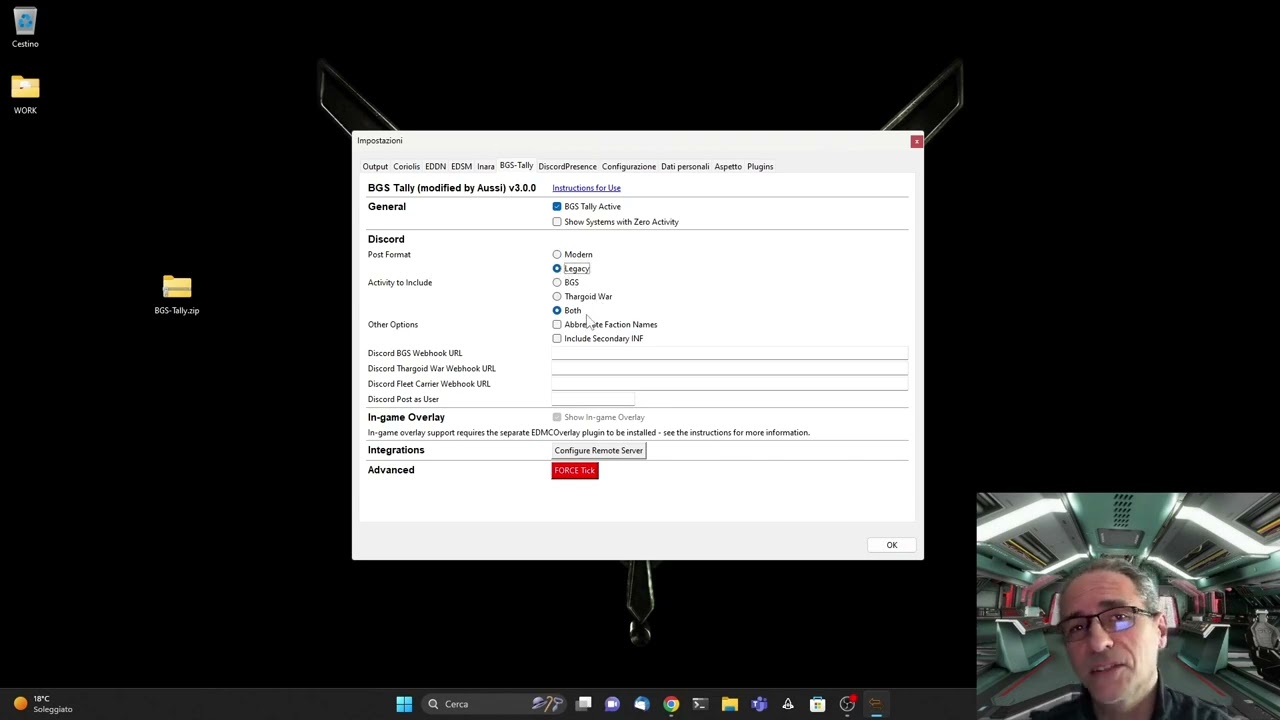This screenshot has width=1280, height=720.
Task: Enable Show Systems with Zero Activity
Action: point(557,222)
